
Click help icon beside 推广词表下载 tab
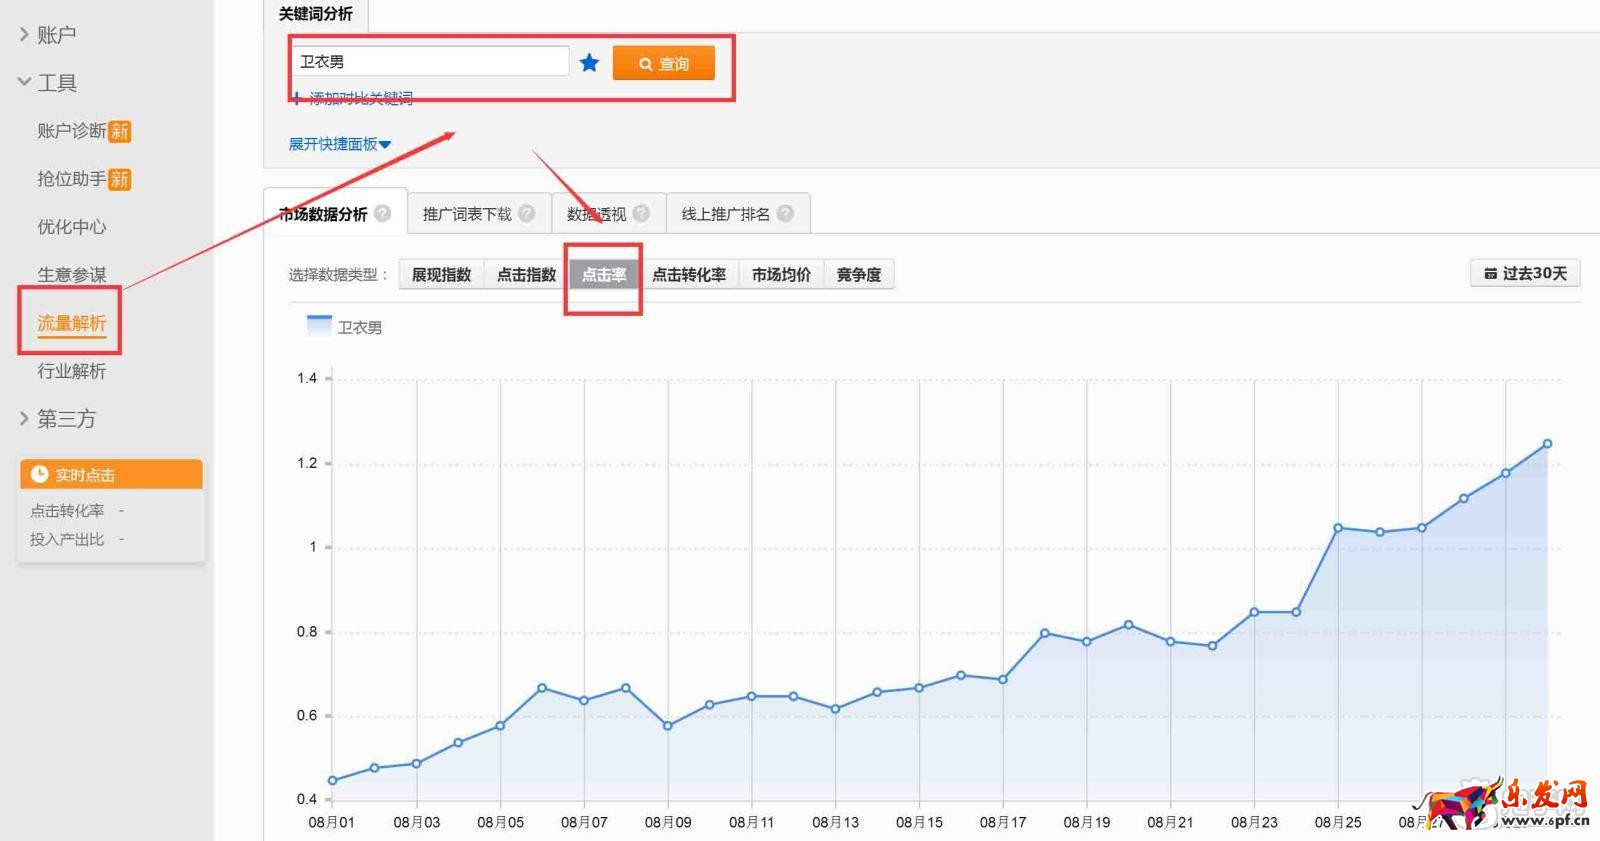pyautogui.click(x=527, y=214)
